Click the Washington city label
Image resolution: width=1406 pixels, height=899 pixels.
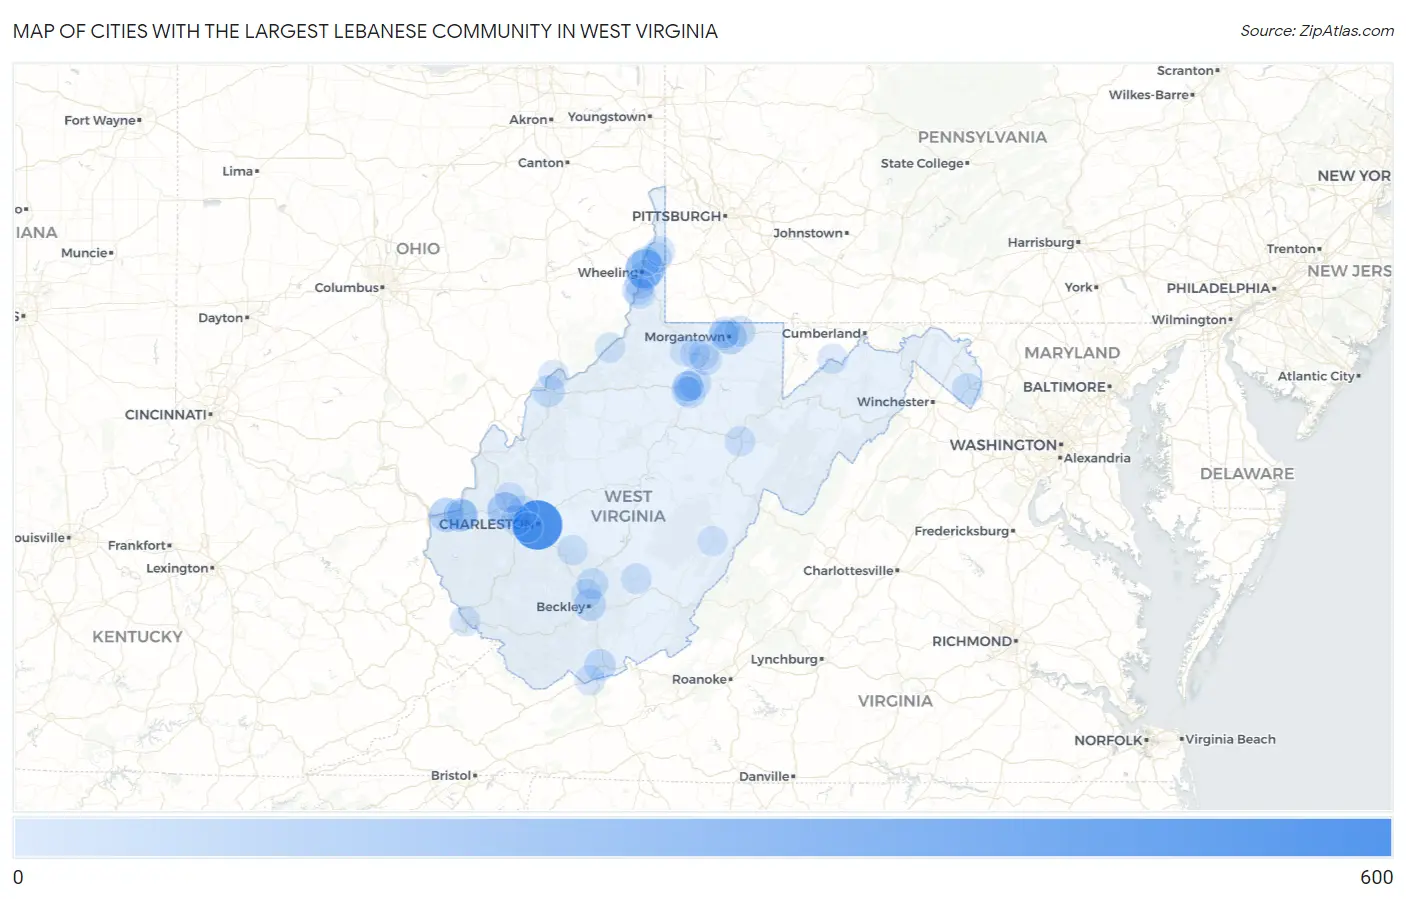click(x=1003, y=445)
